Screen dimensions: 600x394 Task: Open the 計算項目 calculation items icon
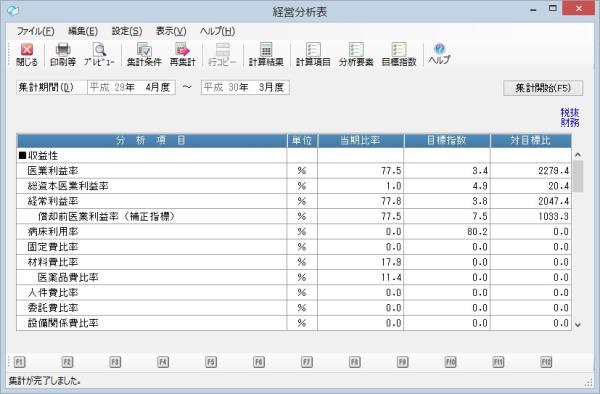pos(313,55)
